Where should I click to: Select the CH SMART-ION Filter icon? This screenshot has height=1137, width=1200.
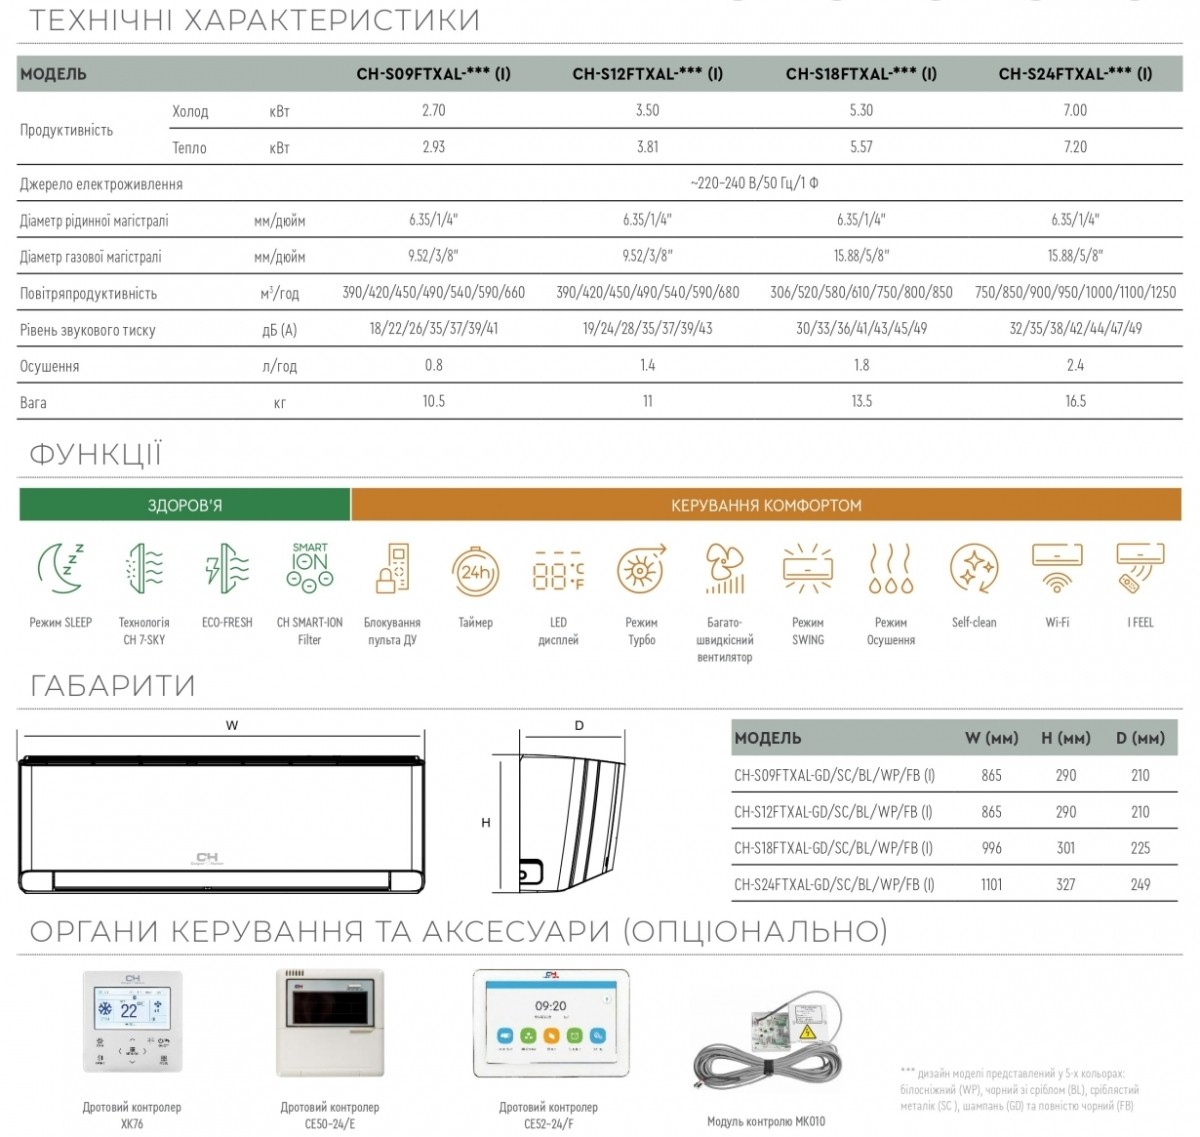(310, 567)
